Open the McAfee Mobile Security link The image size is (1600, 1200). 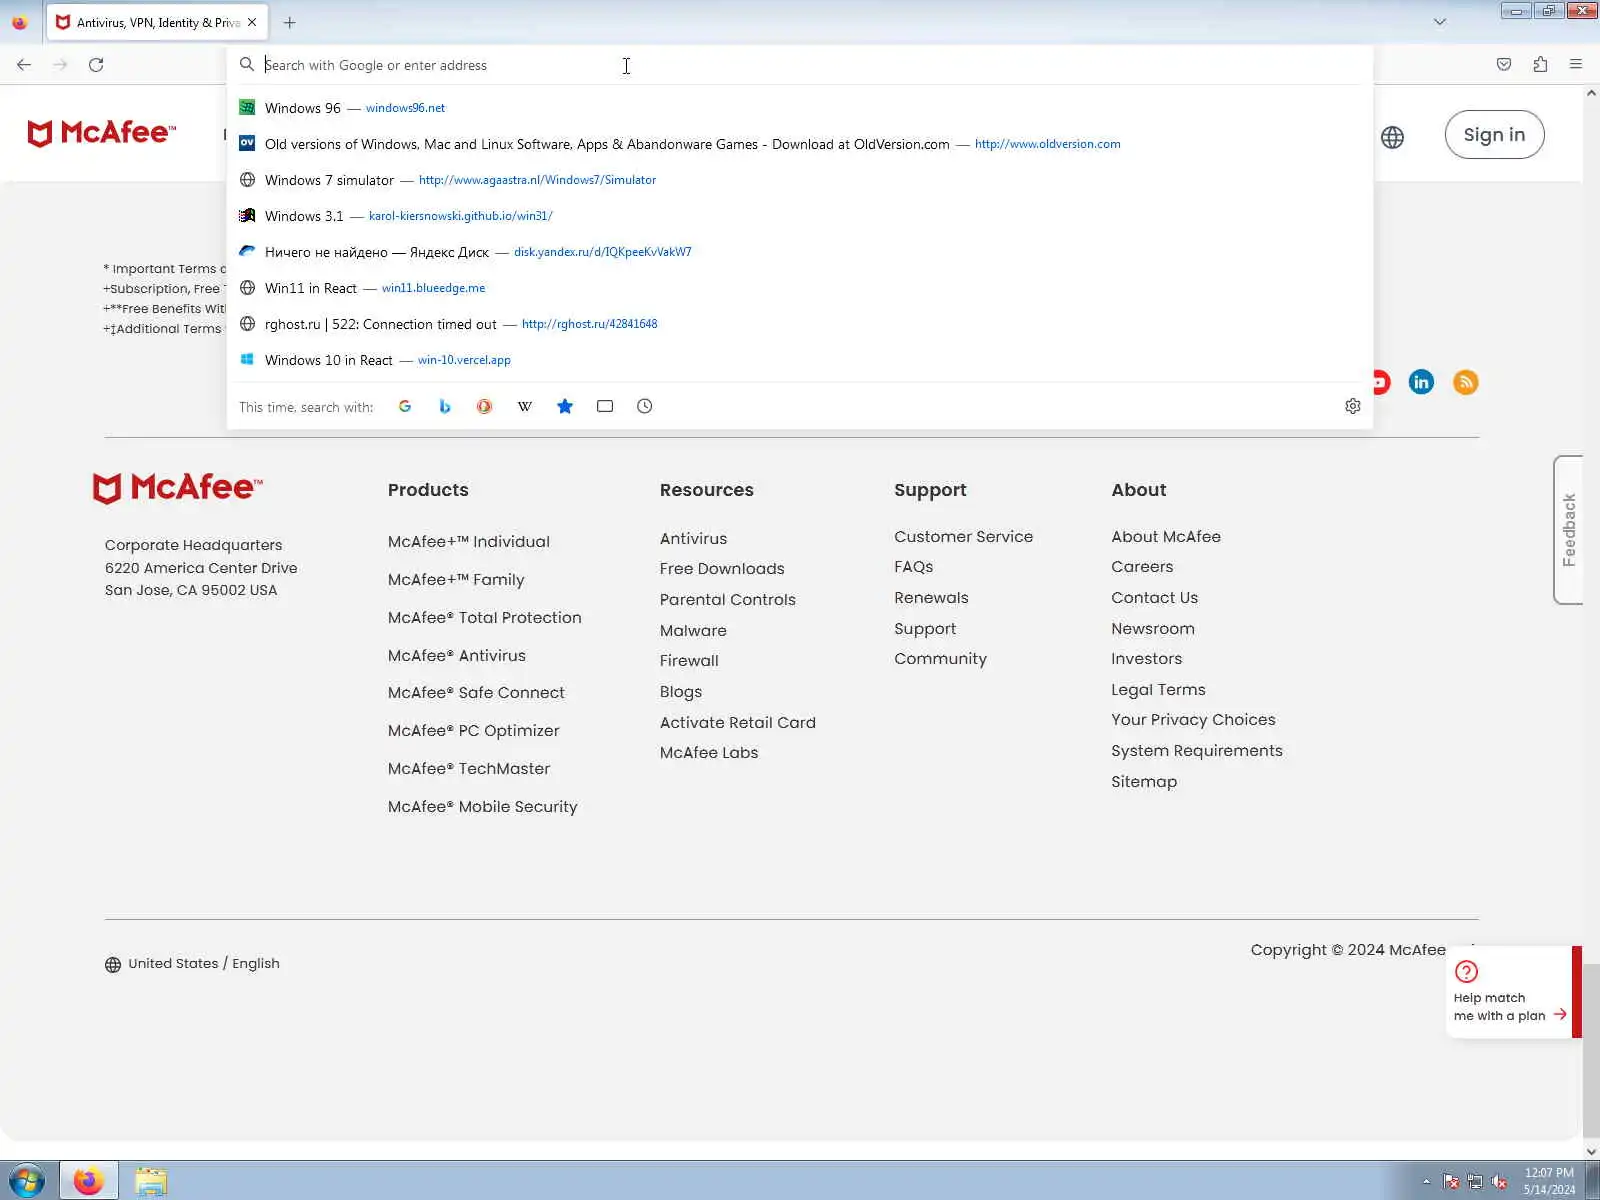483,807
